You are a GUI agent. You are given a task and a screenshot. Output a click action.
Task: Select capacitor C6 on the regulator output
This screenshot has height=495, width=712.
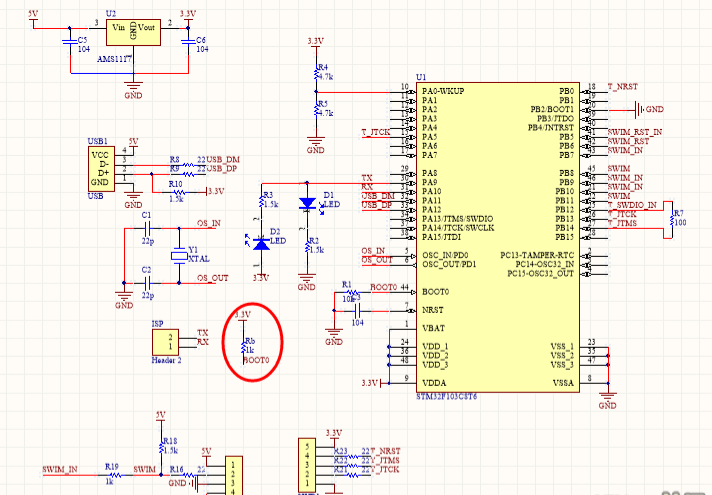point(188,42)
